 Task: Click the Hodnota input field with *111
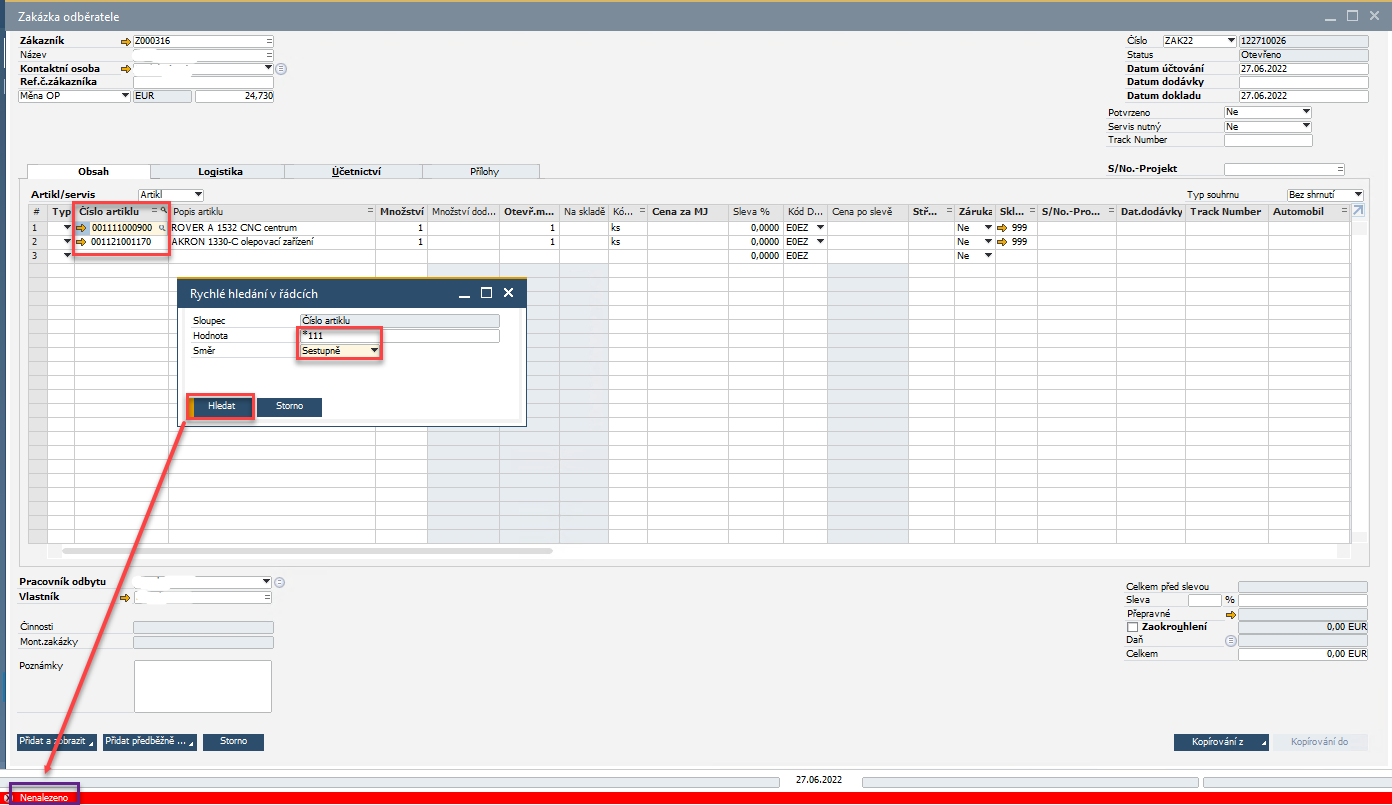click(399, 336)
